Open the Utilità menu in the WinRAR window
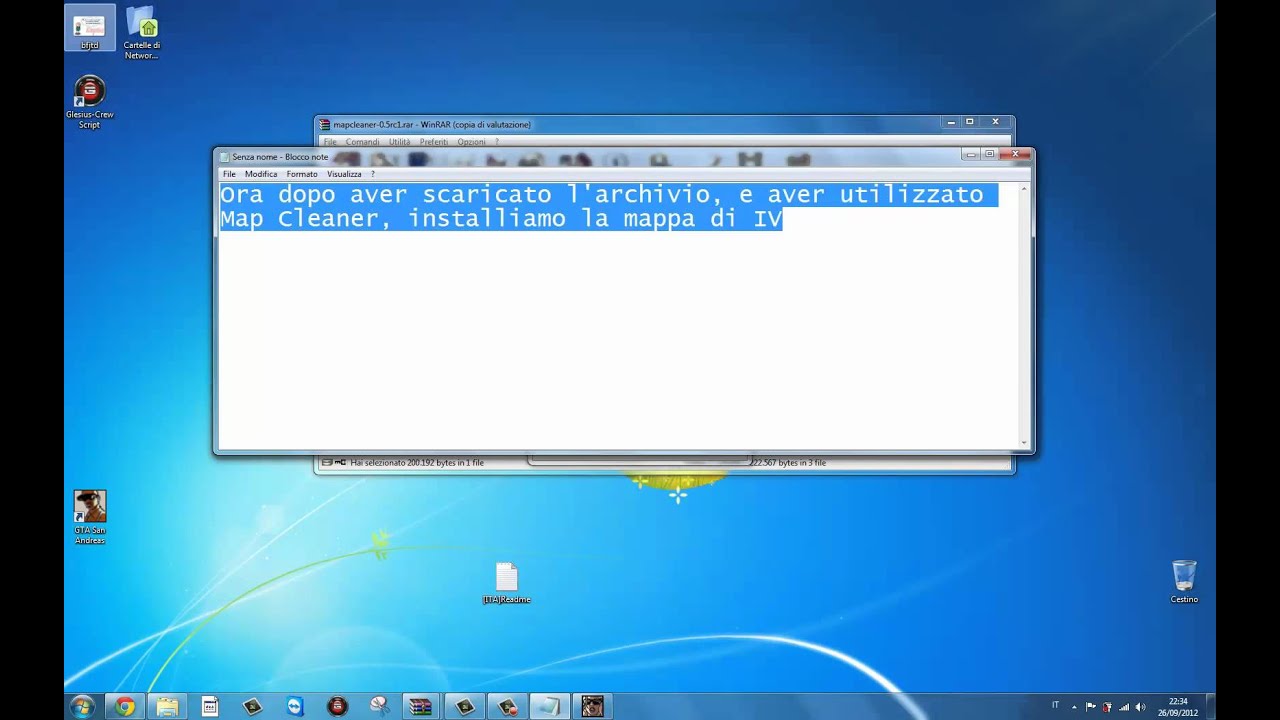 pyautogui.click(x=399, y=142)
